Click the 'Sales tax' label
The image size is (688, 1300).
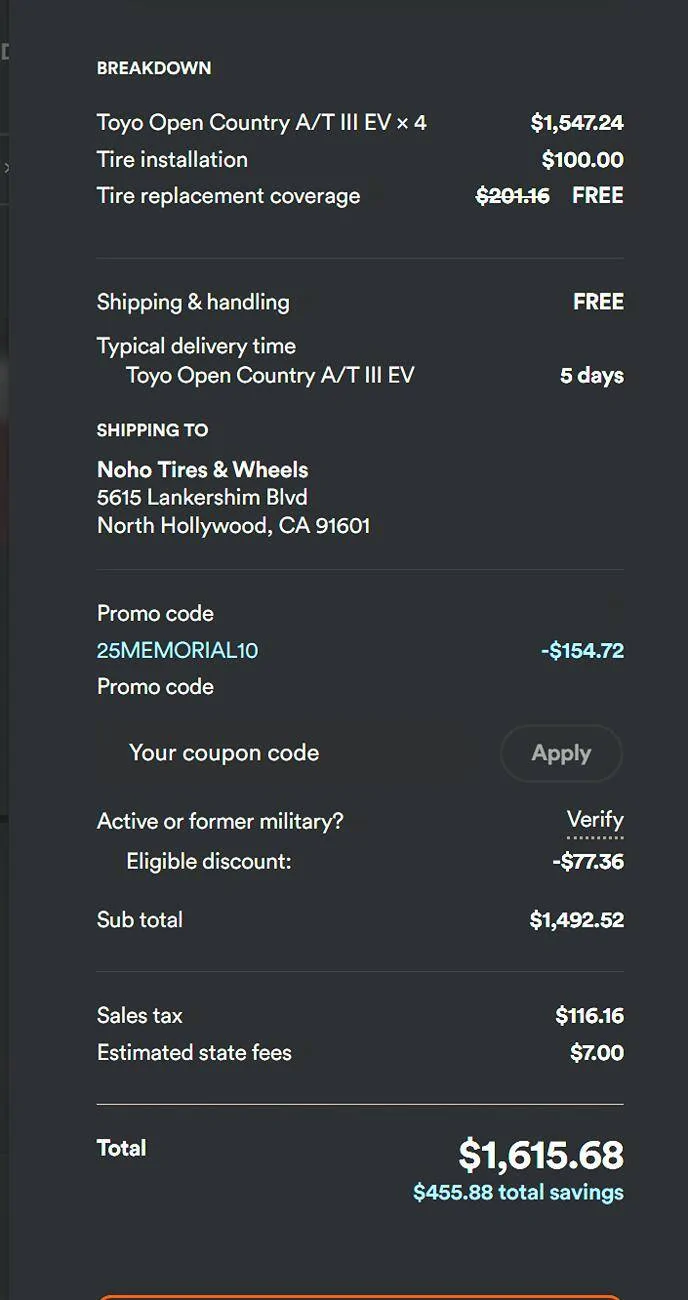140,1016
